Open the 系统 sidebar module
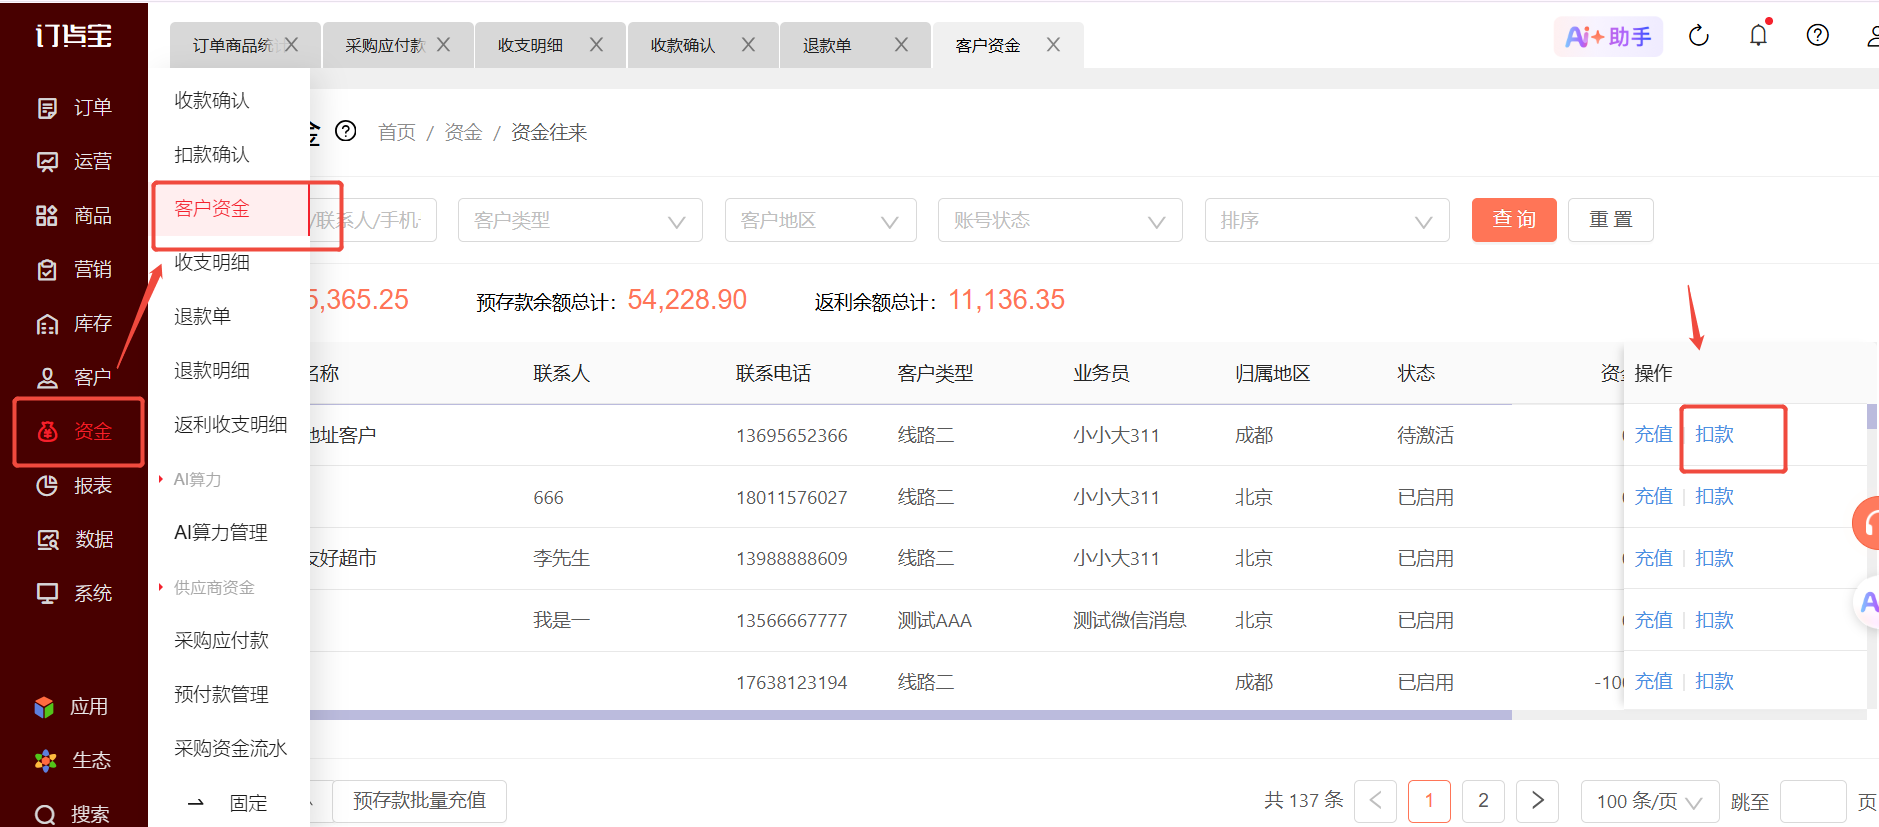The height and width of the screenshot is (827, 1879). click(x=74, y=594)
